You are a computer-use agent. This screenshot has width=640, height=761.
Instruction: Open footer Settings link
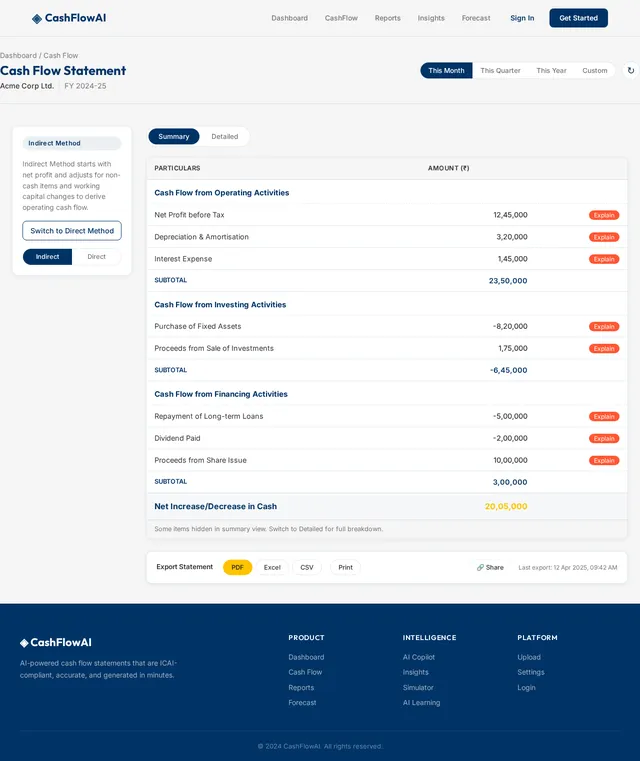pos(531,672)
